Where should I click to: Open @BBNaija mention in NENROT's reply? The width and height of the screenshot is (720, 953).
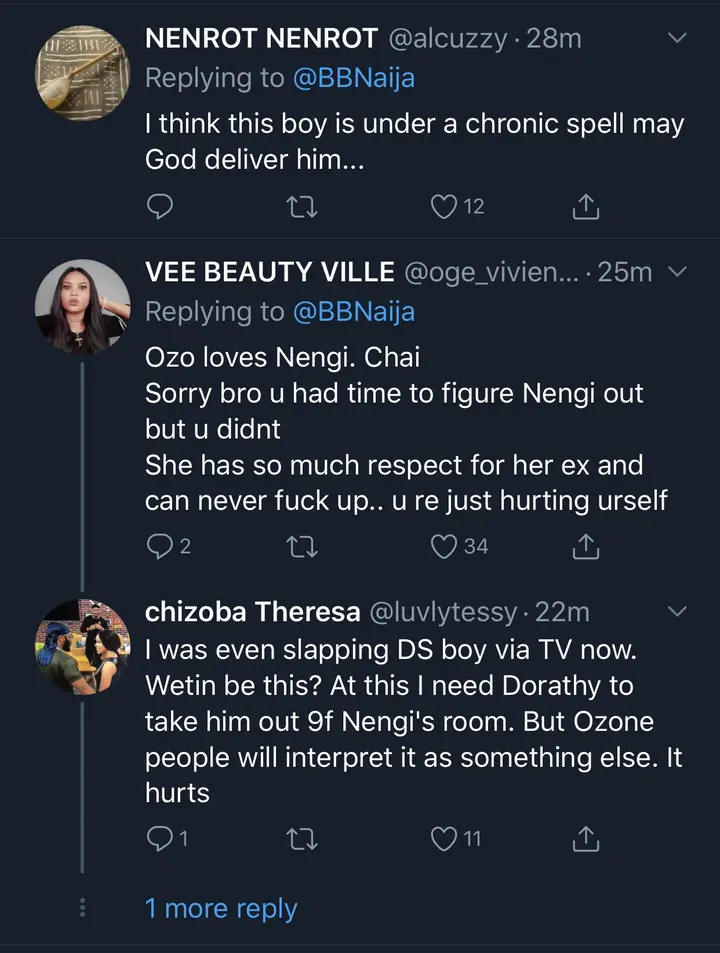(353, 79)
